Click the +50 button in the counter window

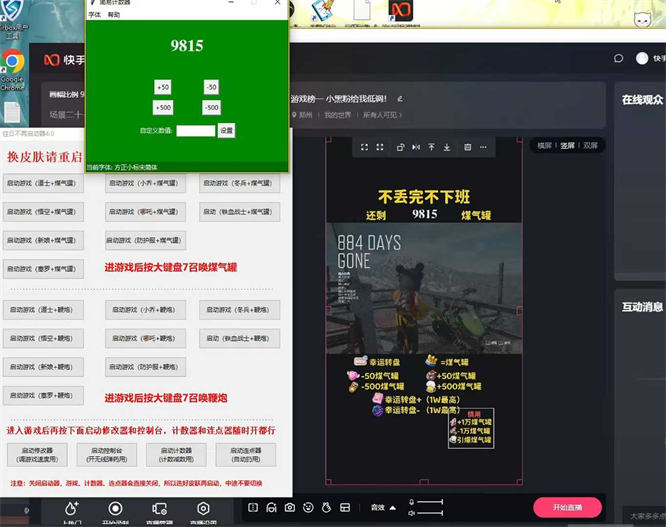tap(163, 87)
